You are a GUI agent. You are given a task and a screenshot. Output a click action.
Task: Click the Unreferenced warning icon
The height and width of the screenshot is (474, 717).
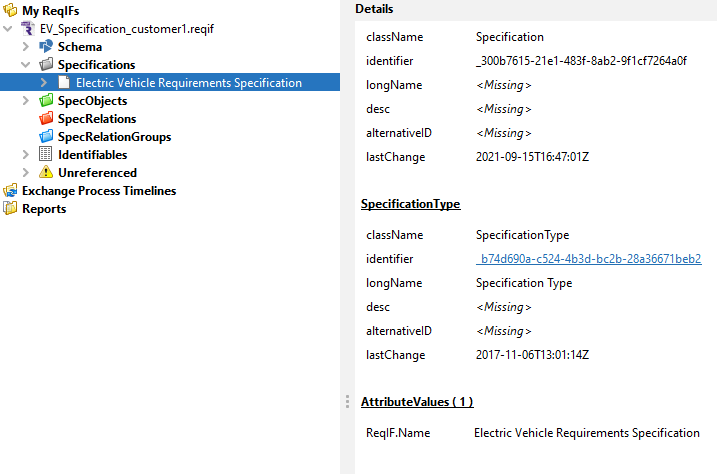pos(46,173)
